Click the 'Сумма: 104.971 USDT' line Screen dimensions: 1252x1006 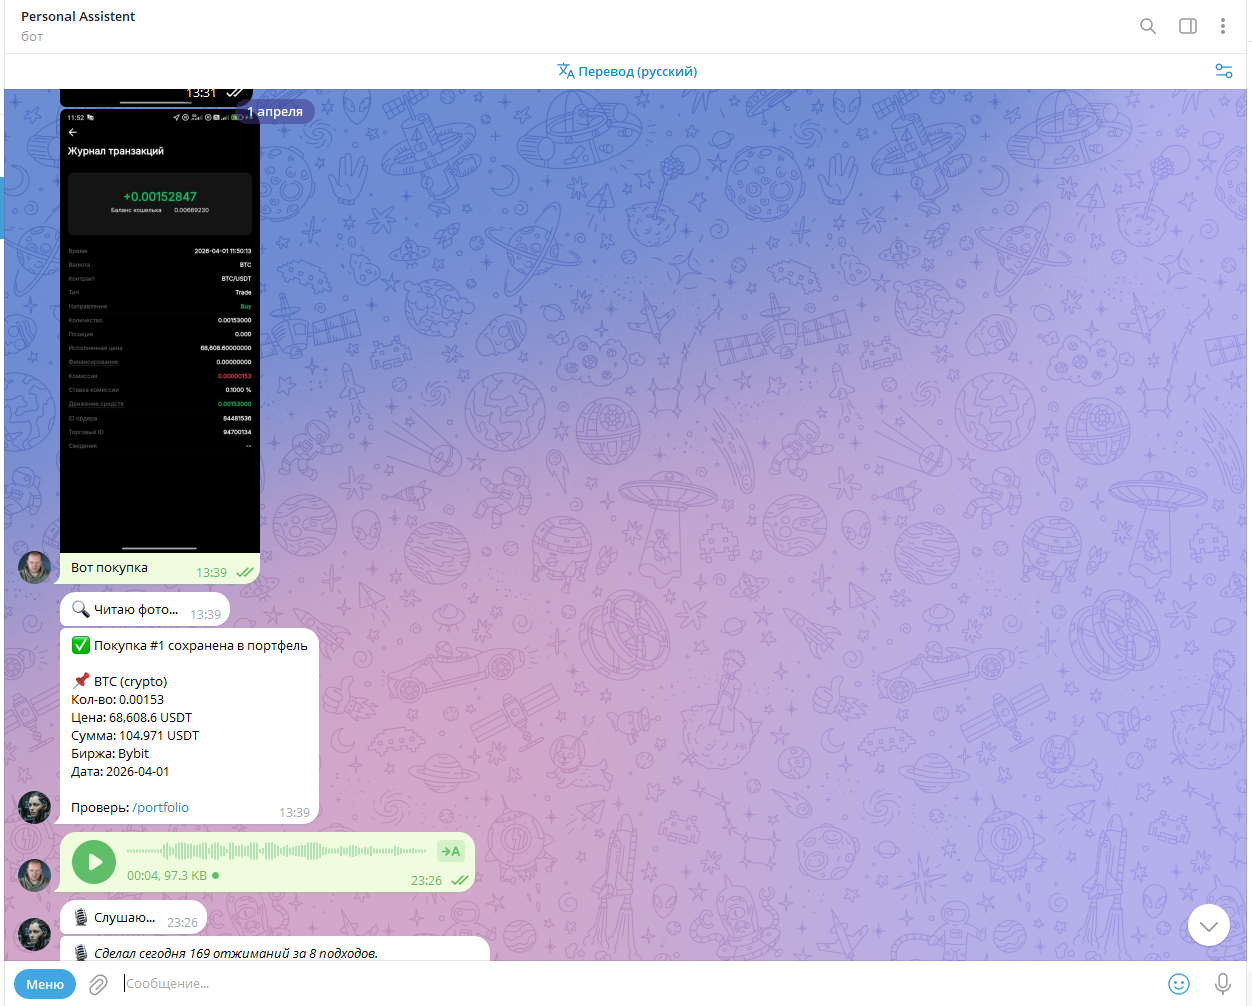click(x=135, y=735)
